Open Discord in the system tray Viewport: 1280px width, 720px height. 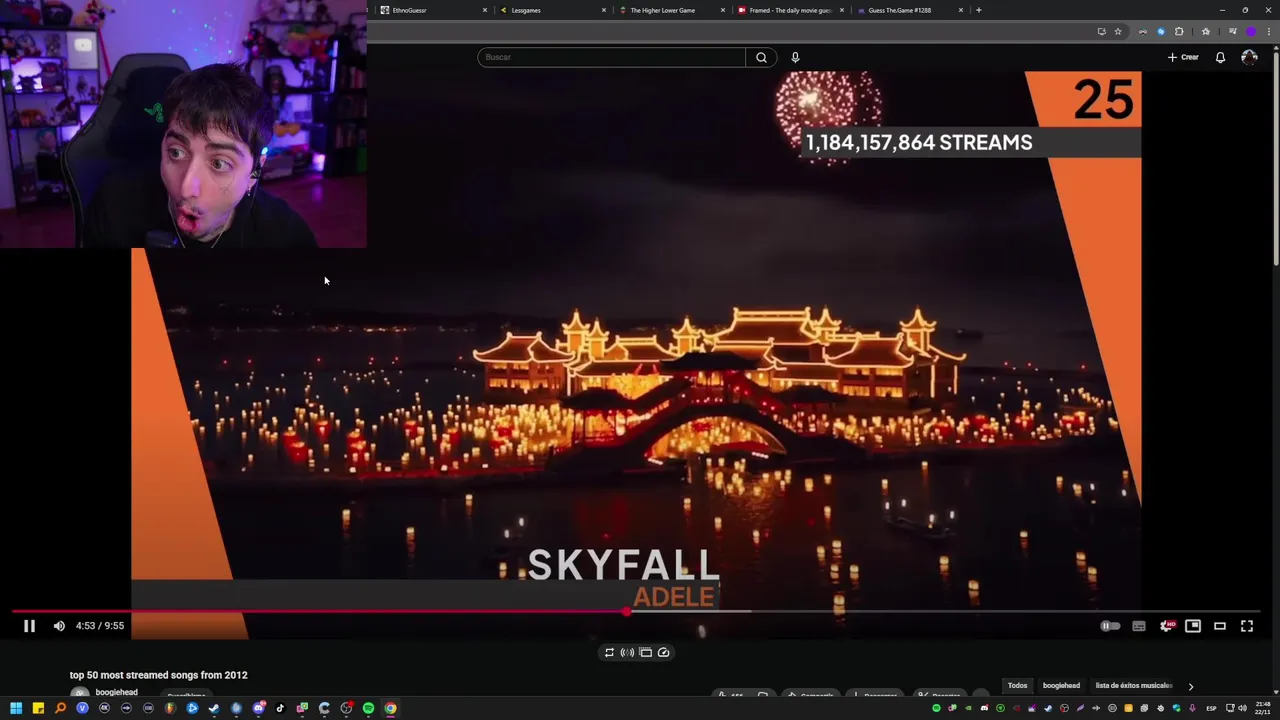985,708
